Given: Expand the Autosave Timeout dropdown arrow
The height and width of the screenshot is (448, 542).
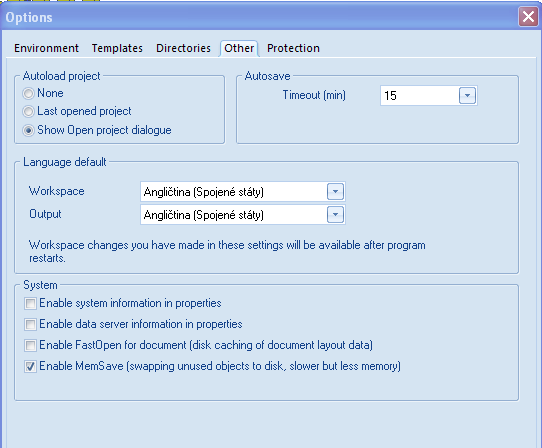Looking at the screenshot, I should (x=467, y=95).
